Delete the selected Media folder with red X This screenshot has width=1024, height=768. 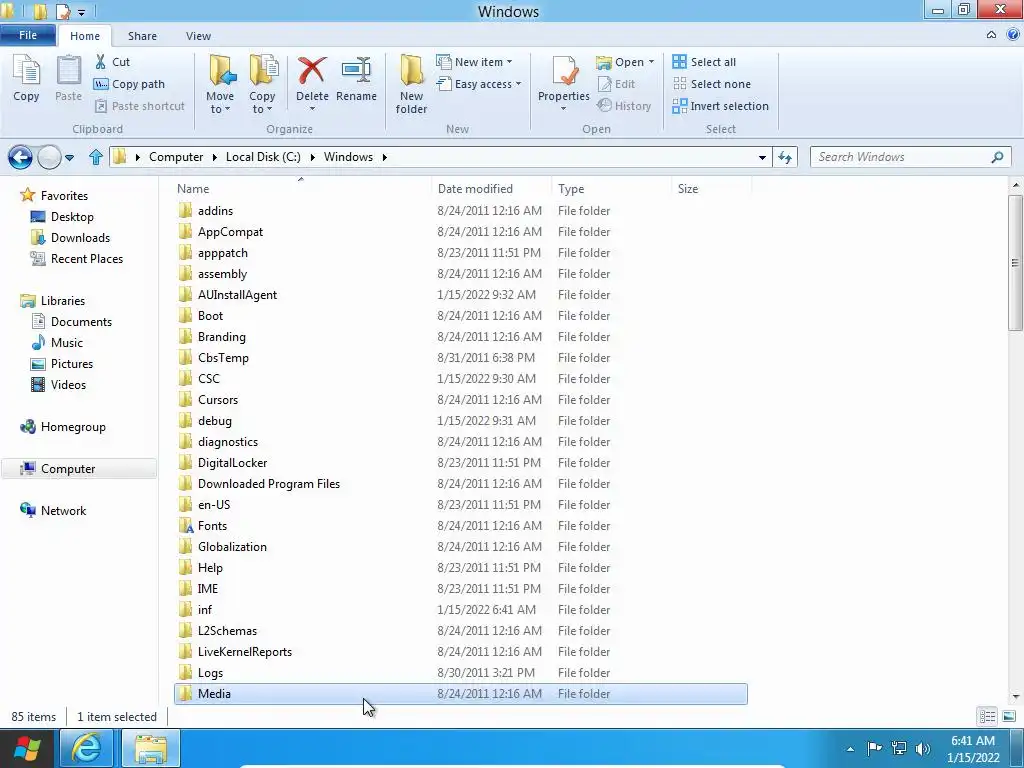click(x=312, y=78)
